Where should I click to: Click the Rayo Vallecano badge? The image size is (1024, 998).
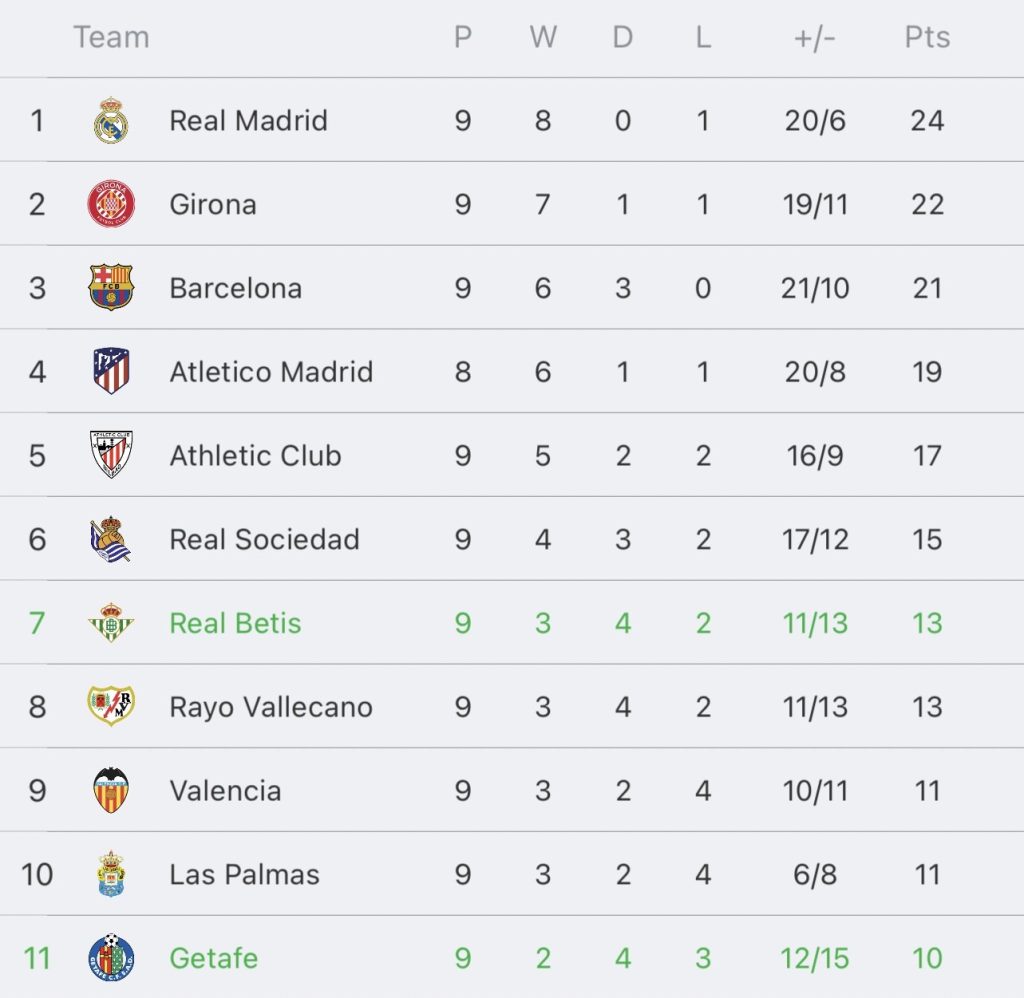(111, 706)
